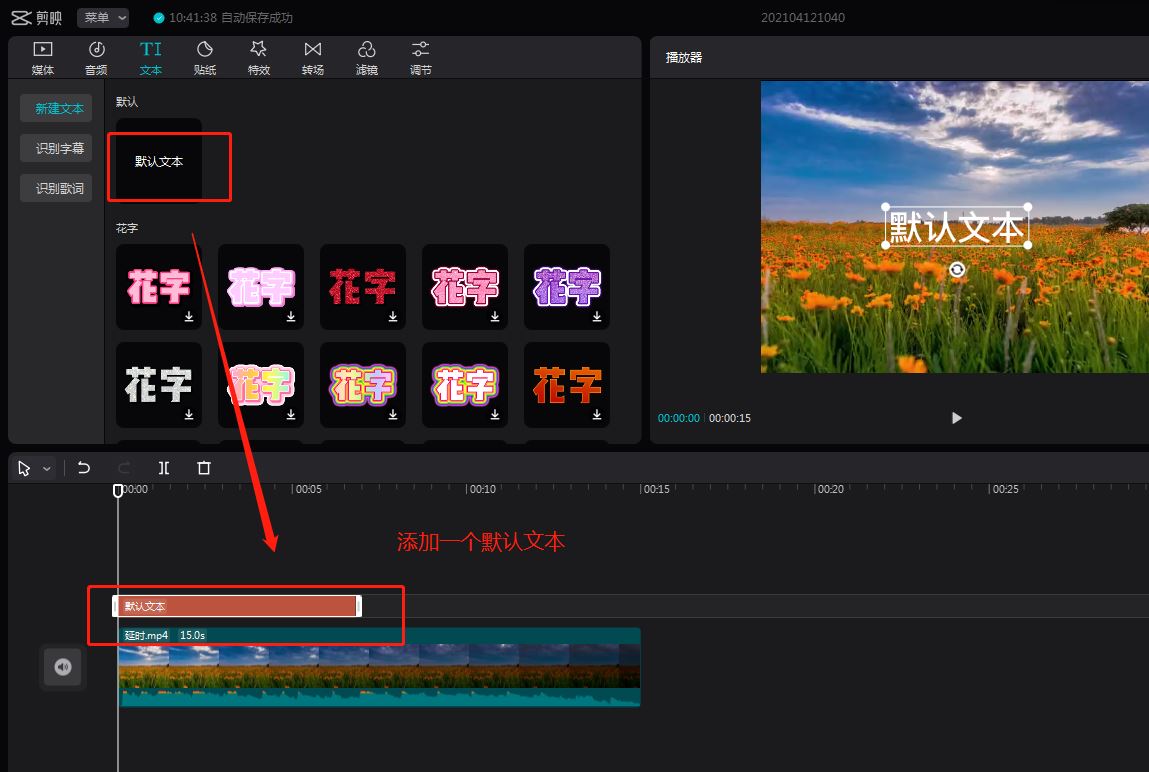Screen dimensions: 1149x772
Task: Click the 00:20 mark on timeline ruler
Action: coord(830,489)
